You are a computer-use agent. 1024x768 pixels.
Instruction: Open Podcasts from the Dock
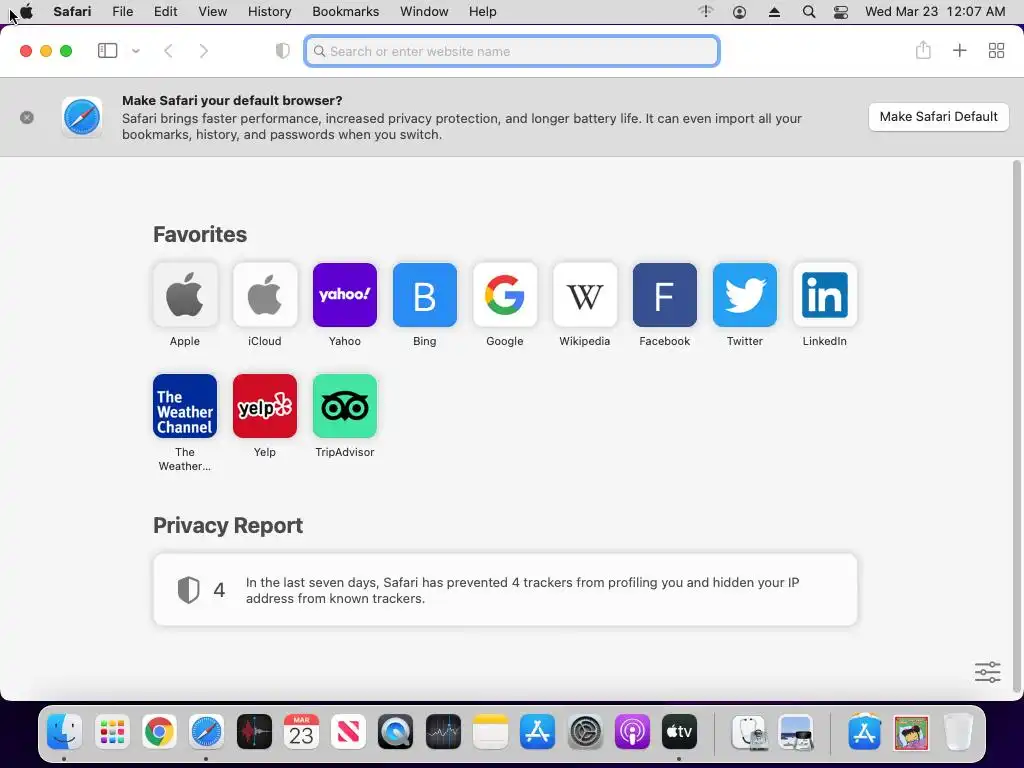(632, 731)
